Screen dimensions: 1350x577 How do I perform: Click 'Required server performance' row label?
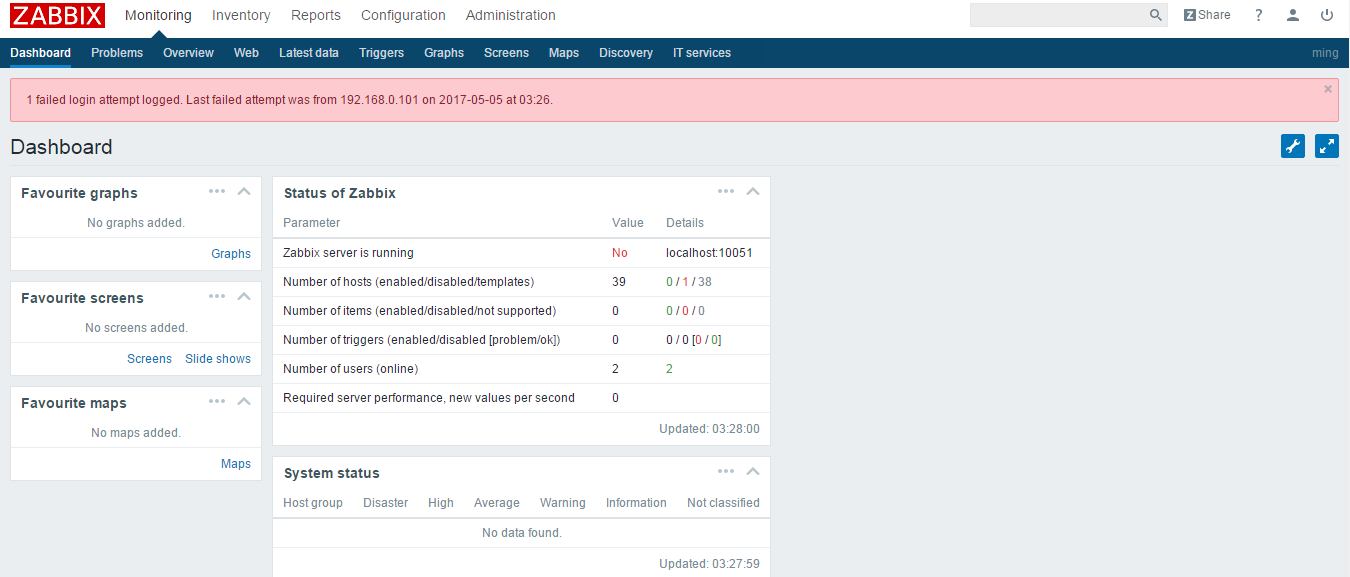[x=429, y=398]
